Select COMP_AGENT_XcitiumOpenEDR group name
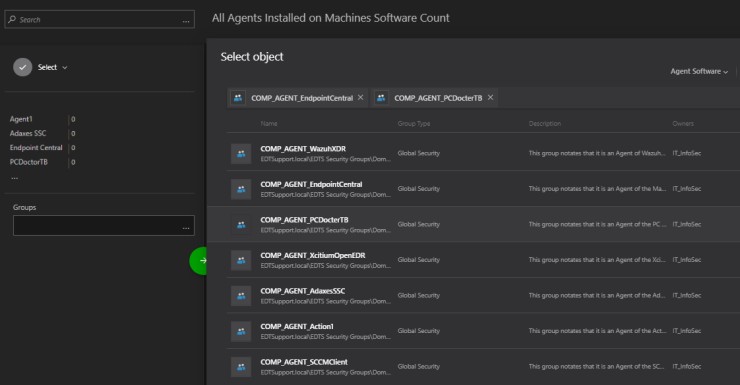 [313, 255]
